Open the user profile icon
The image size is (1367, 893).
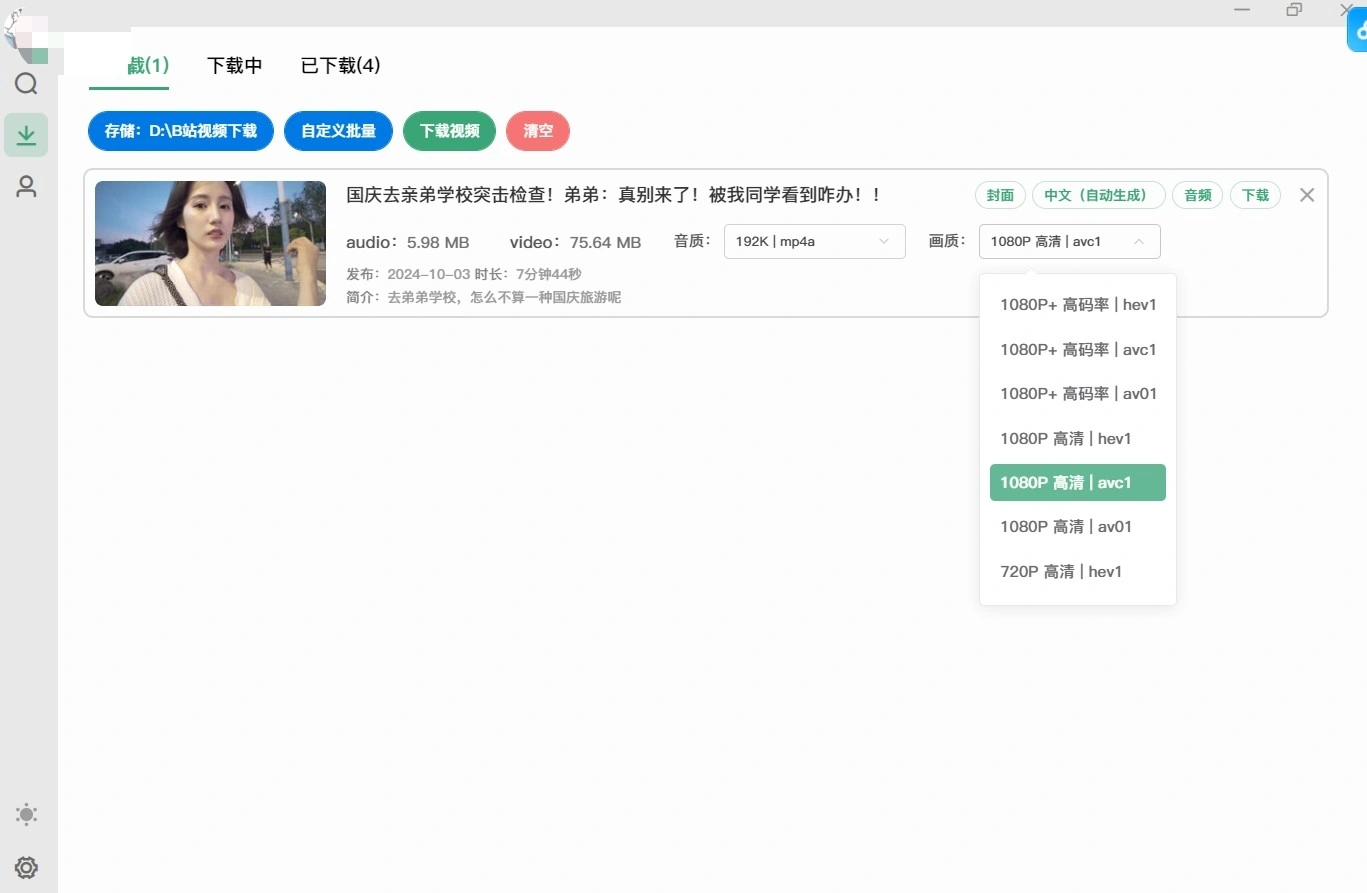[26, 186]
